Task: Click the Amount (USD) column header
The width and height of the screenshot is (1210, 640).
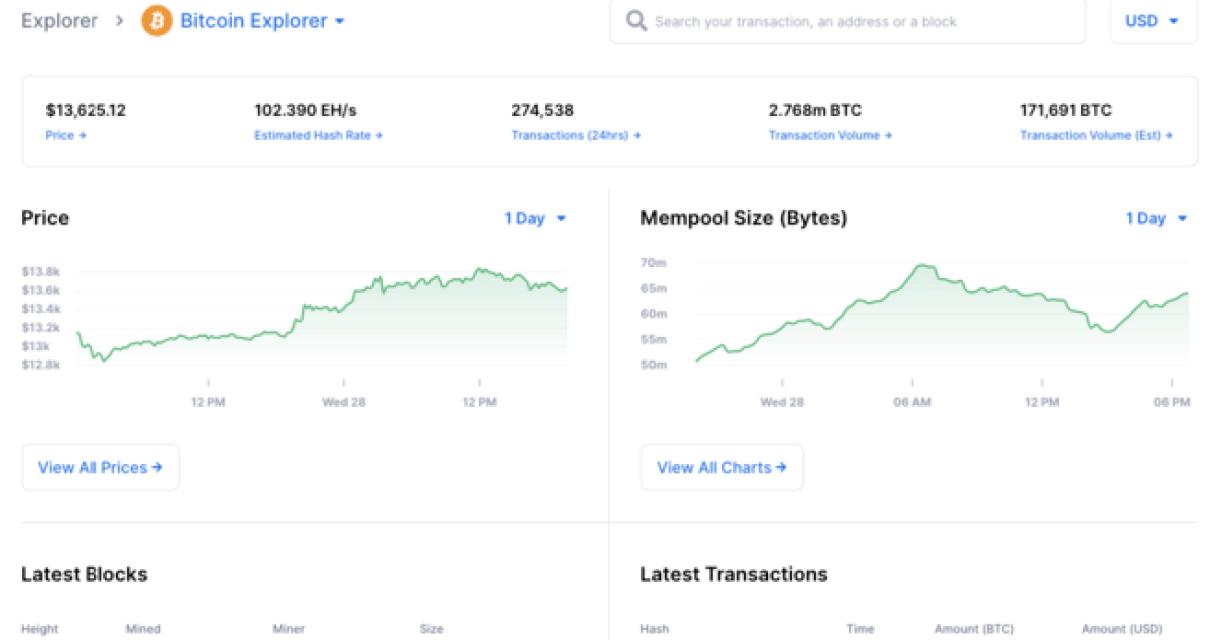Action: [1122, 629]
